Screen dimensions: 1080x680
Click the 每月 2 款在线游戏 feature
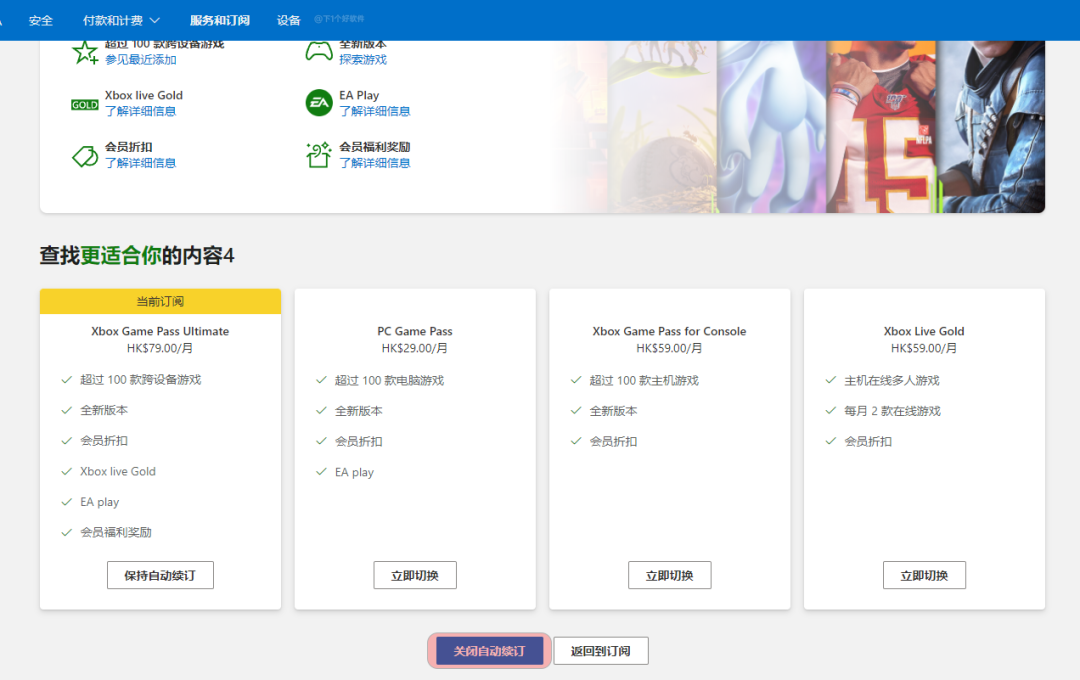[x=893, y=411]
